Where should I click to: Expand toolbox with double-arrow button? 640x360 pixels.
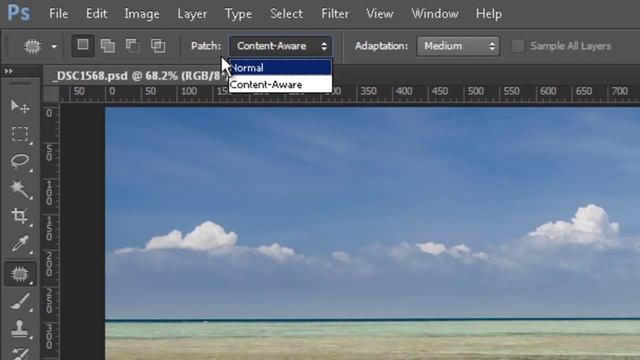coord(8,71)
